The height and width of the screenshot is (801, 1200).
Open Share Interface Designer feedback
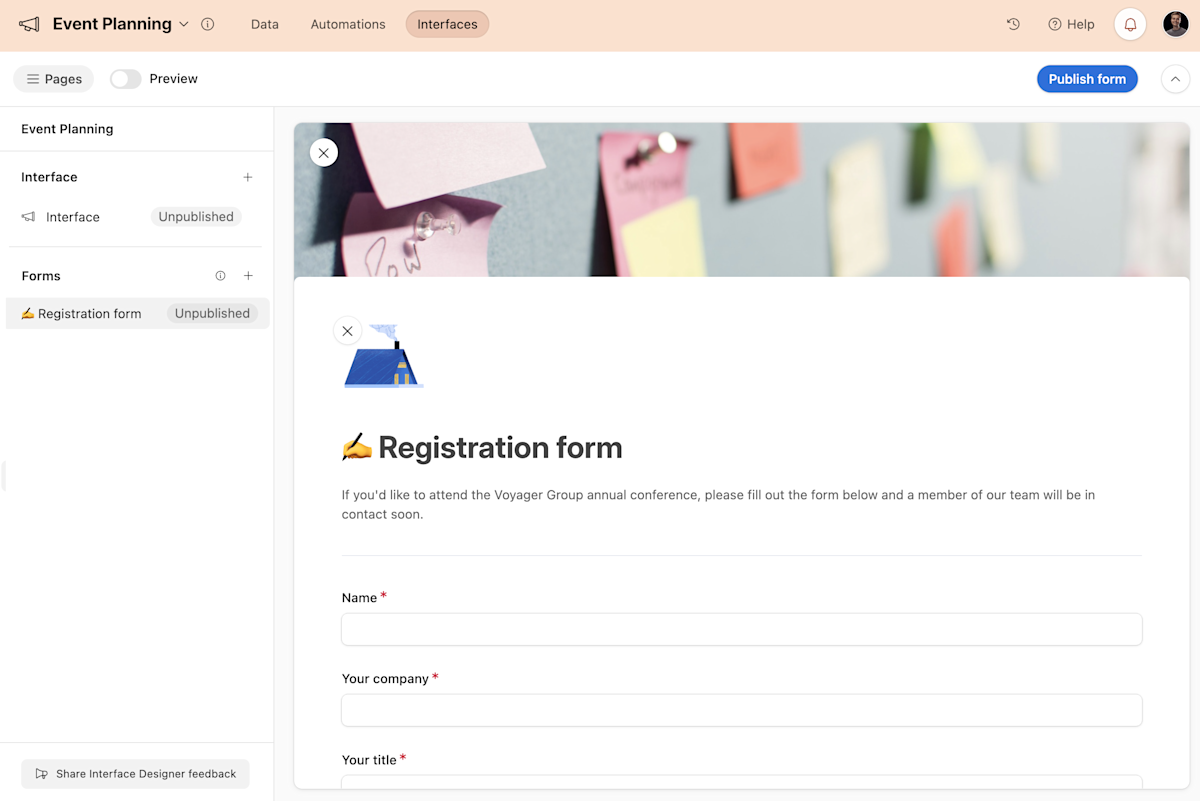click(135, 773)
